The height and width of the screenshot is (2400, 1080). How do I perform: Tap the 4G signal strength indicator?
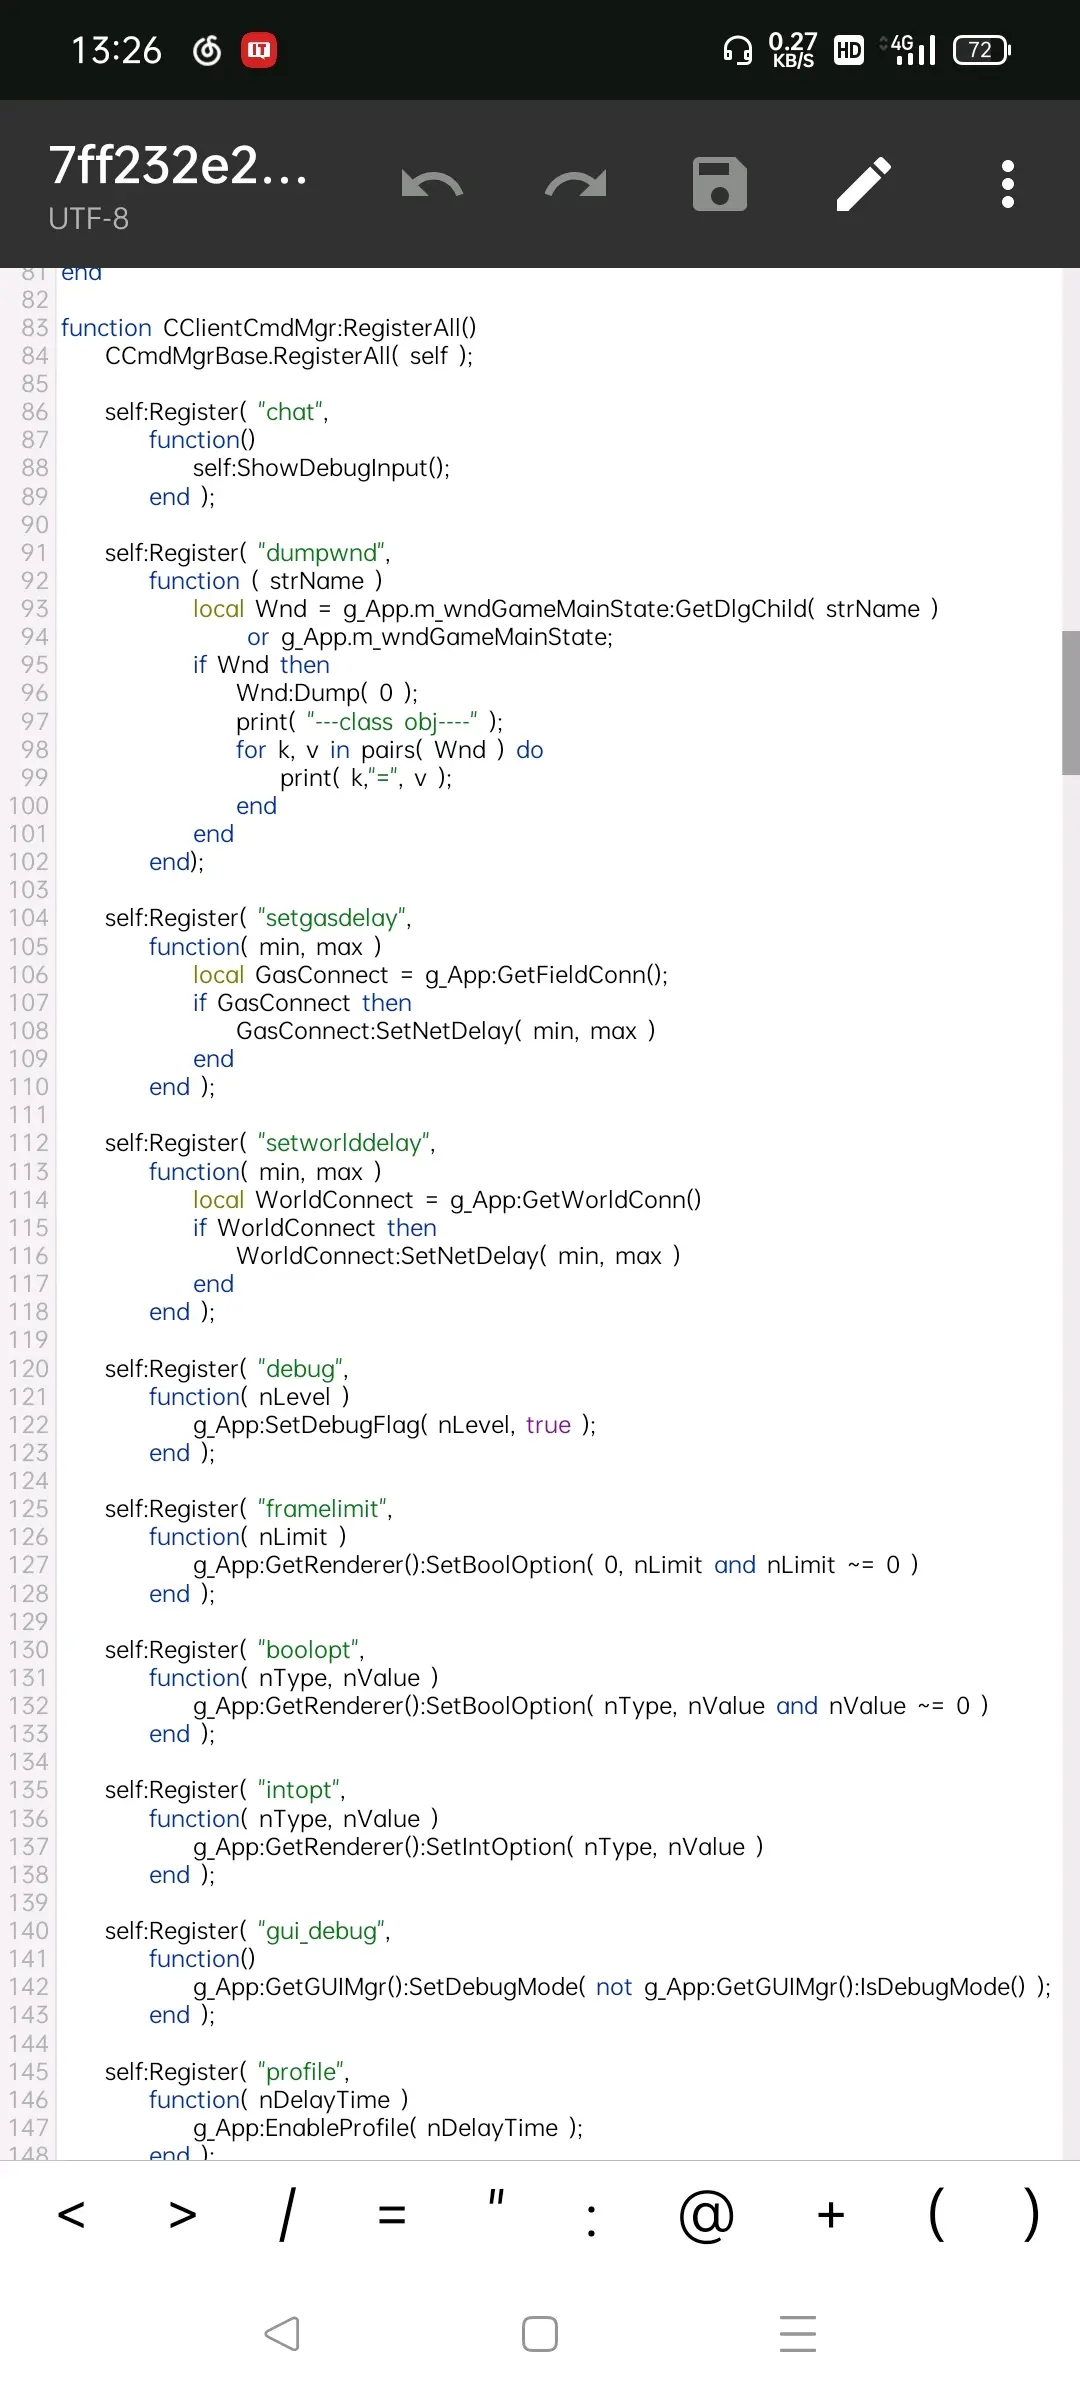[910, 49]
